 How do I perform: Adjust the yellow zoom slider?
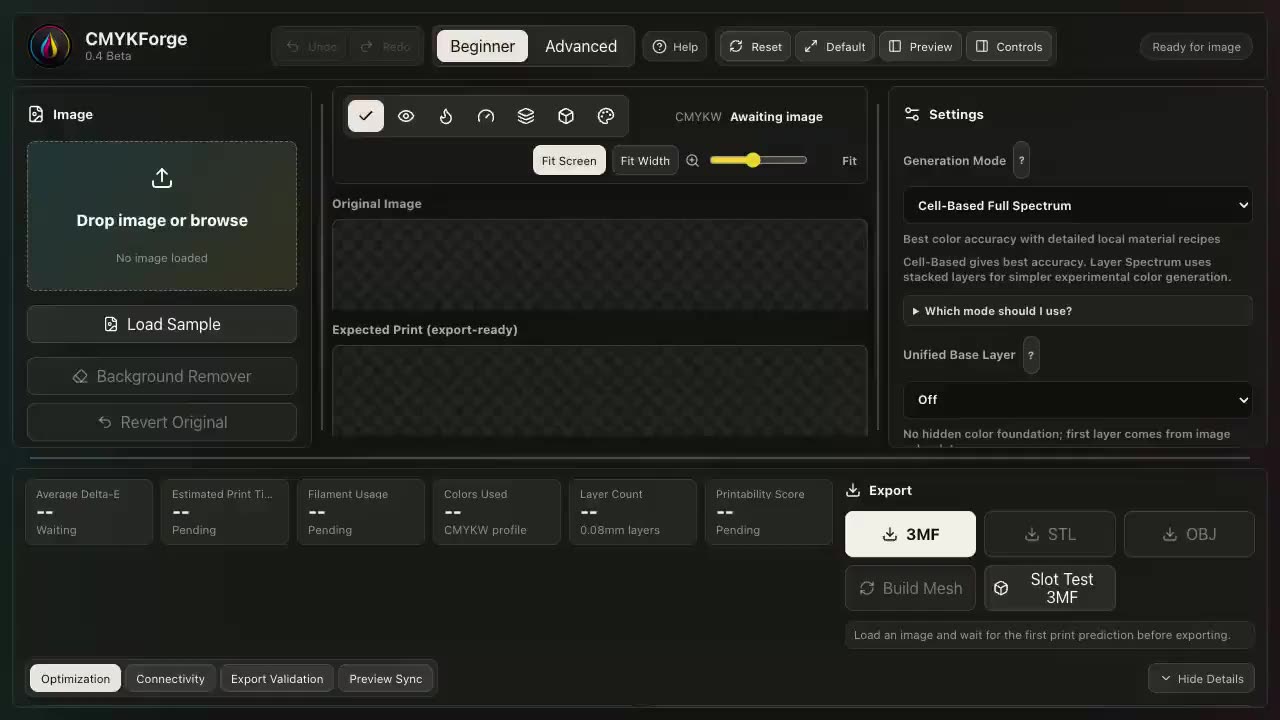click(x=758, y=160)
